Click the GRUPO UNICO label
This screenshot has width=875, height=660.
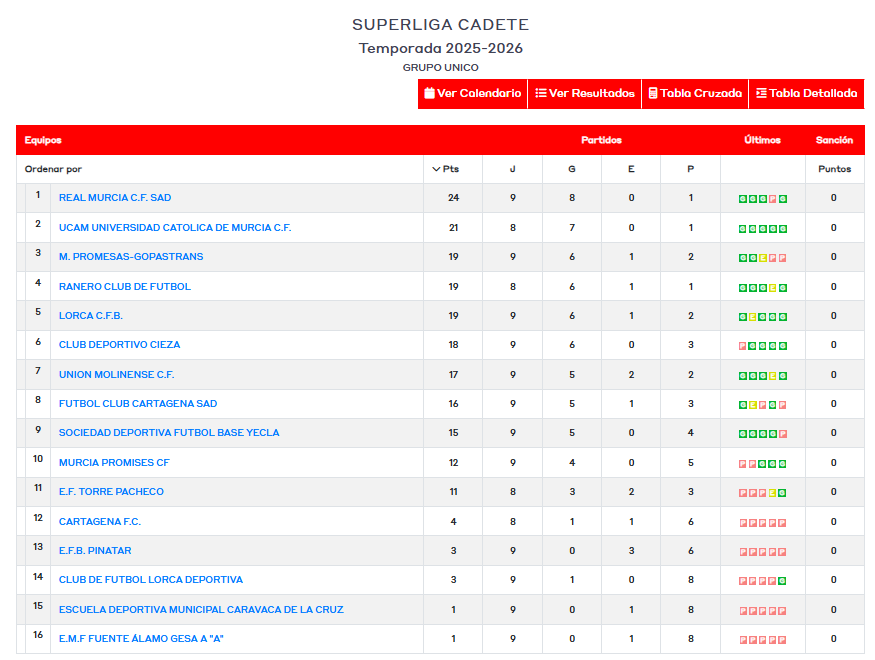(x=440, y=68)
